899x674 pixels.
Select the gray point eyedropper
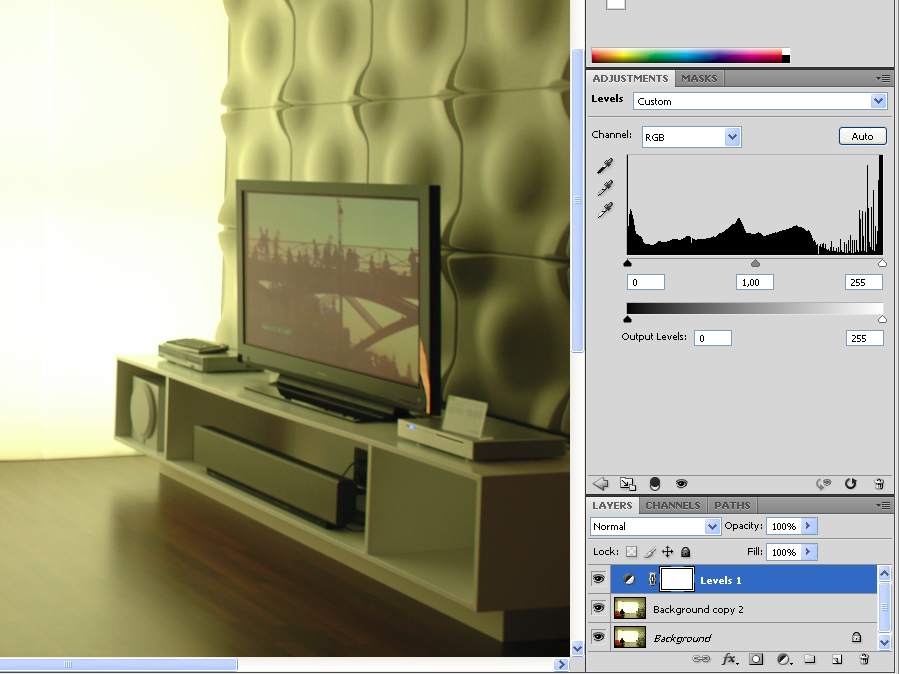pyautogui.click(x=605, y=188)
